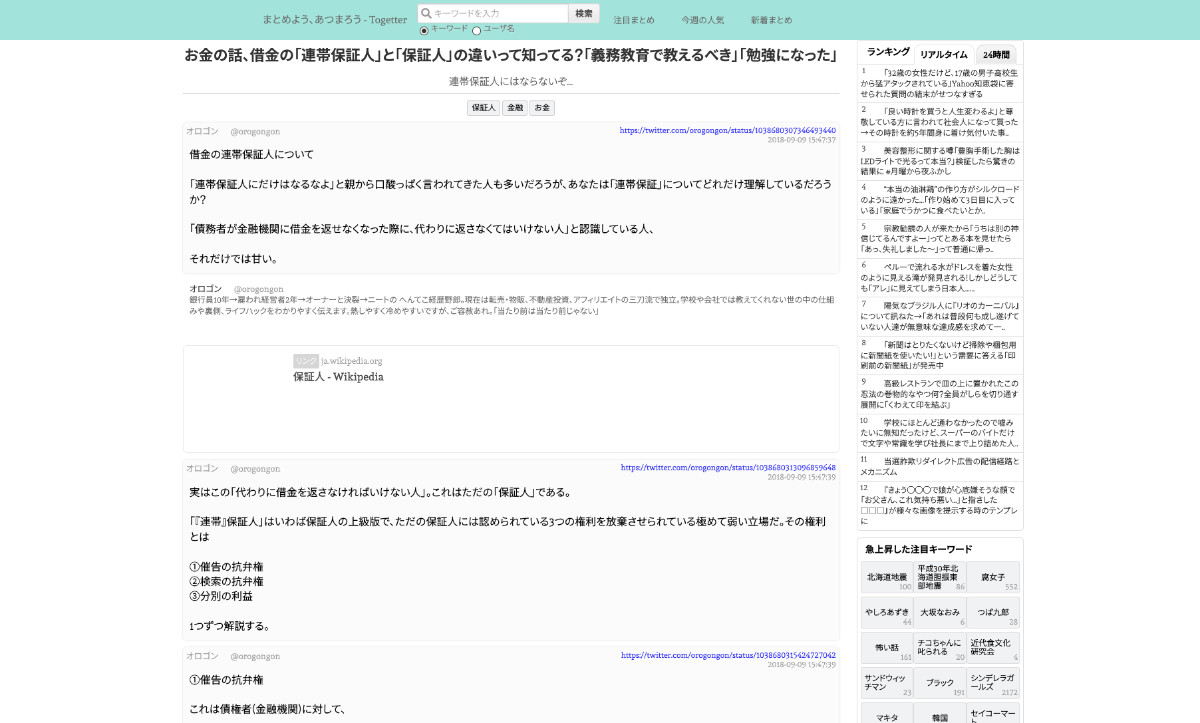Click the @orogongon username link

coord(256,131)
